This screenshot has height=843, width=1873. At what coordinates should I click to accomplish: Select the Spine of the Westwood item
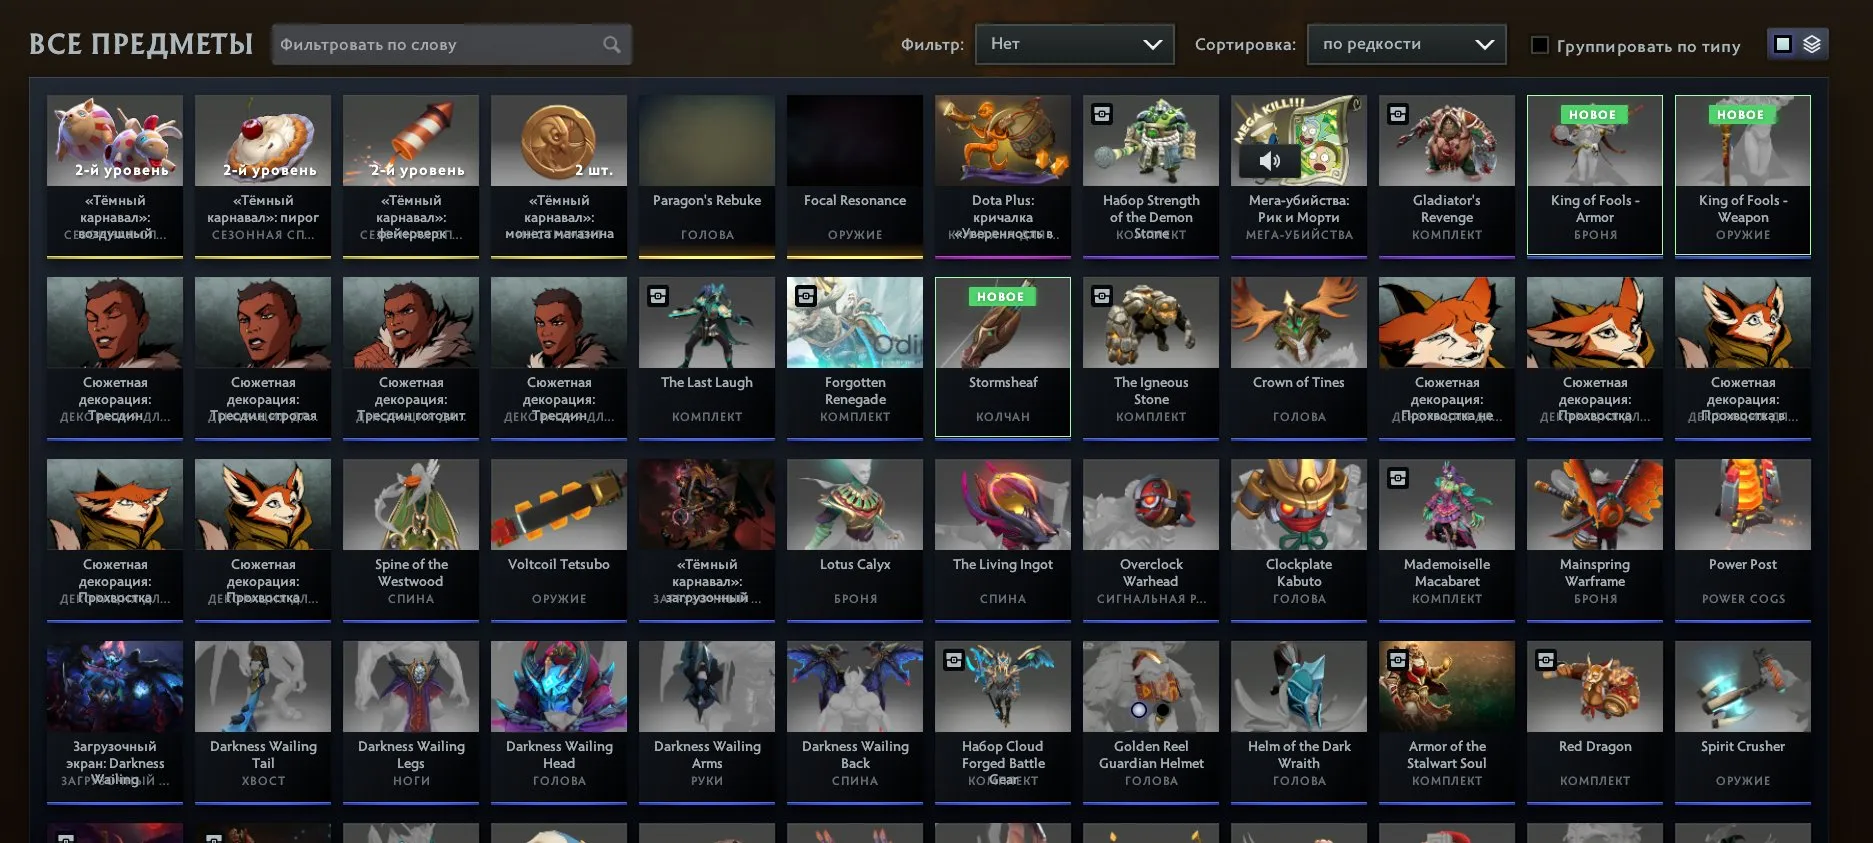point(411,539)
